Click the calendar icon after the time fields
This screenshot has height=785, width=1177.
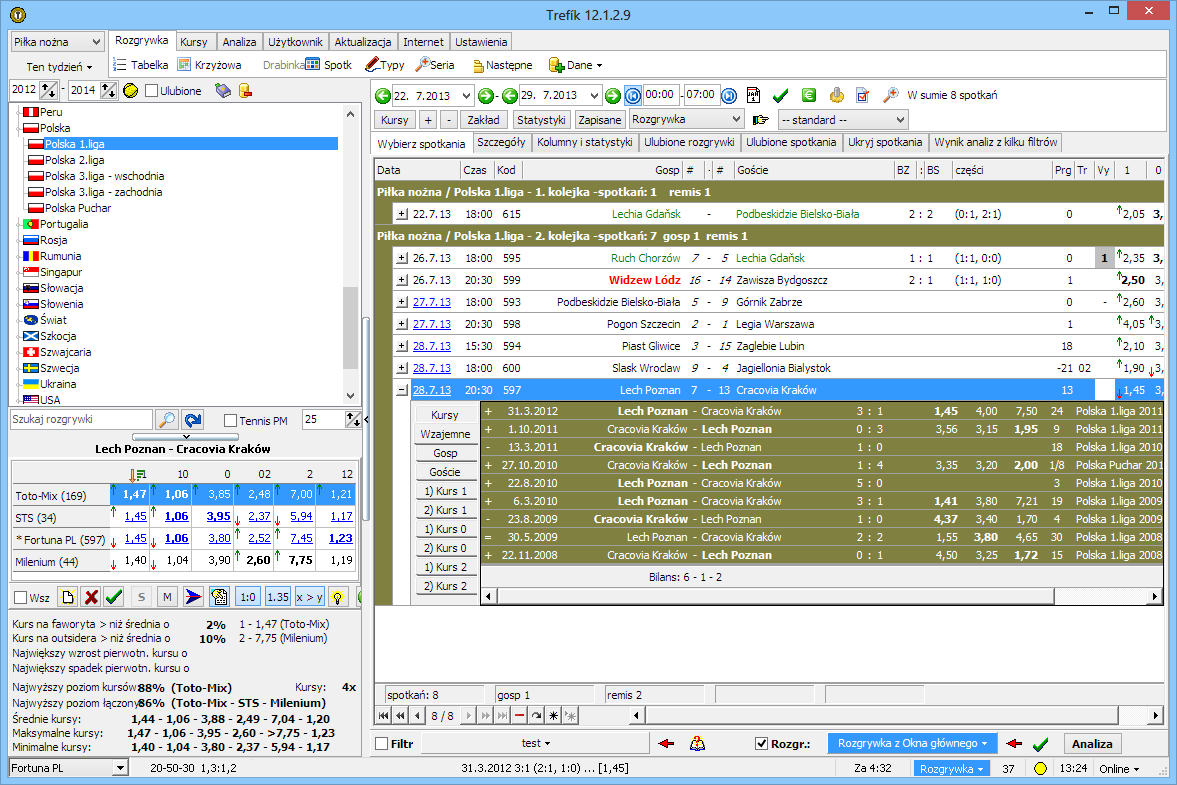click(754, 95)
